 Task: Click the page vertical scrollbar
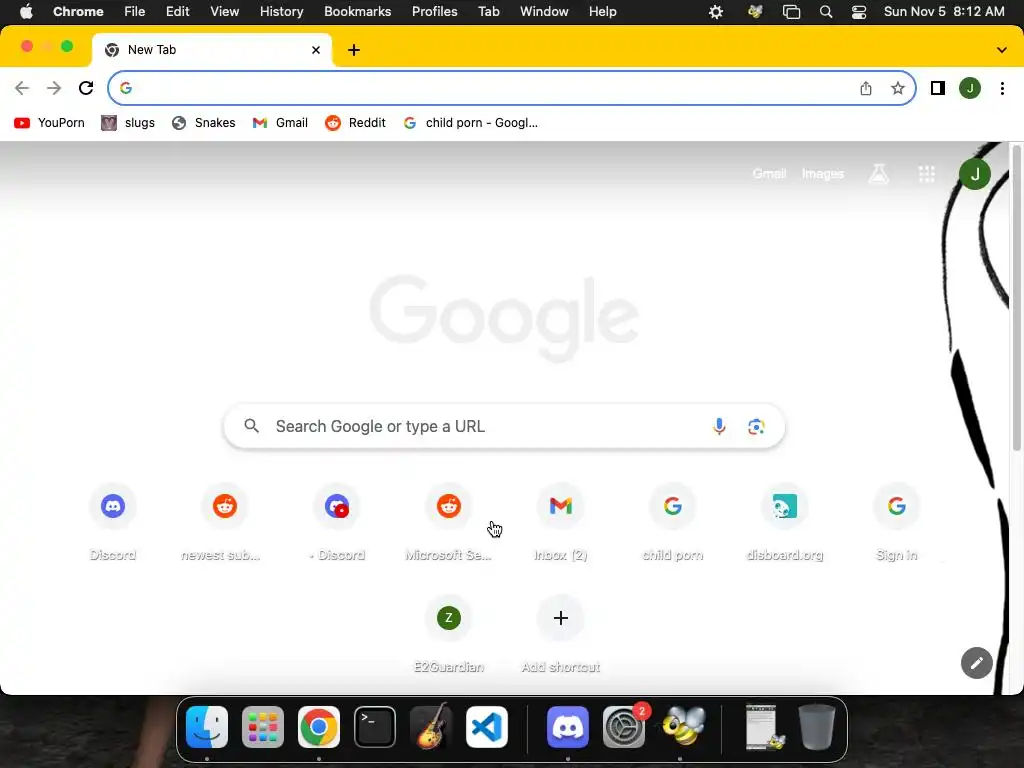tap(1016, 297)
